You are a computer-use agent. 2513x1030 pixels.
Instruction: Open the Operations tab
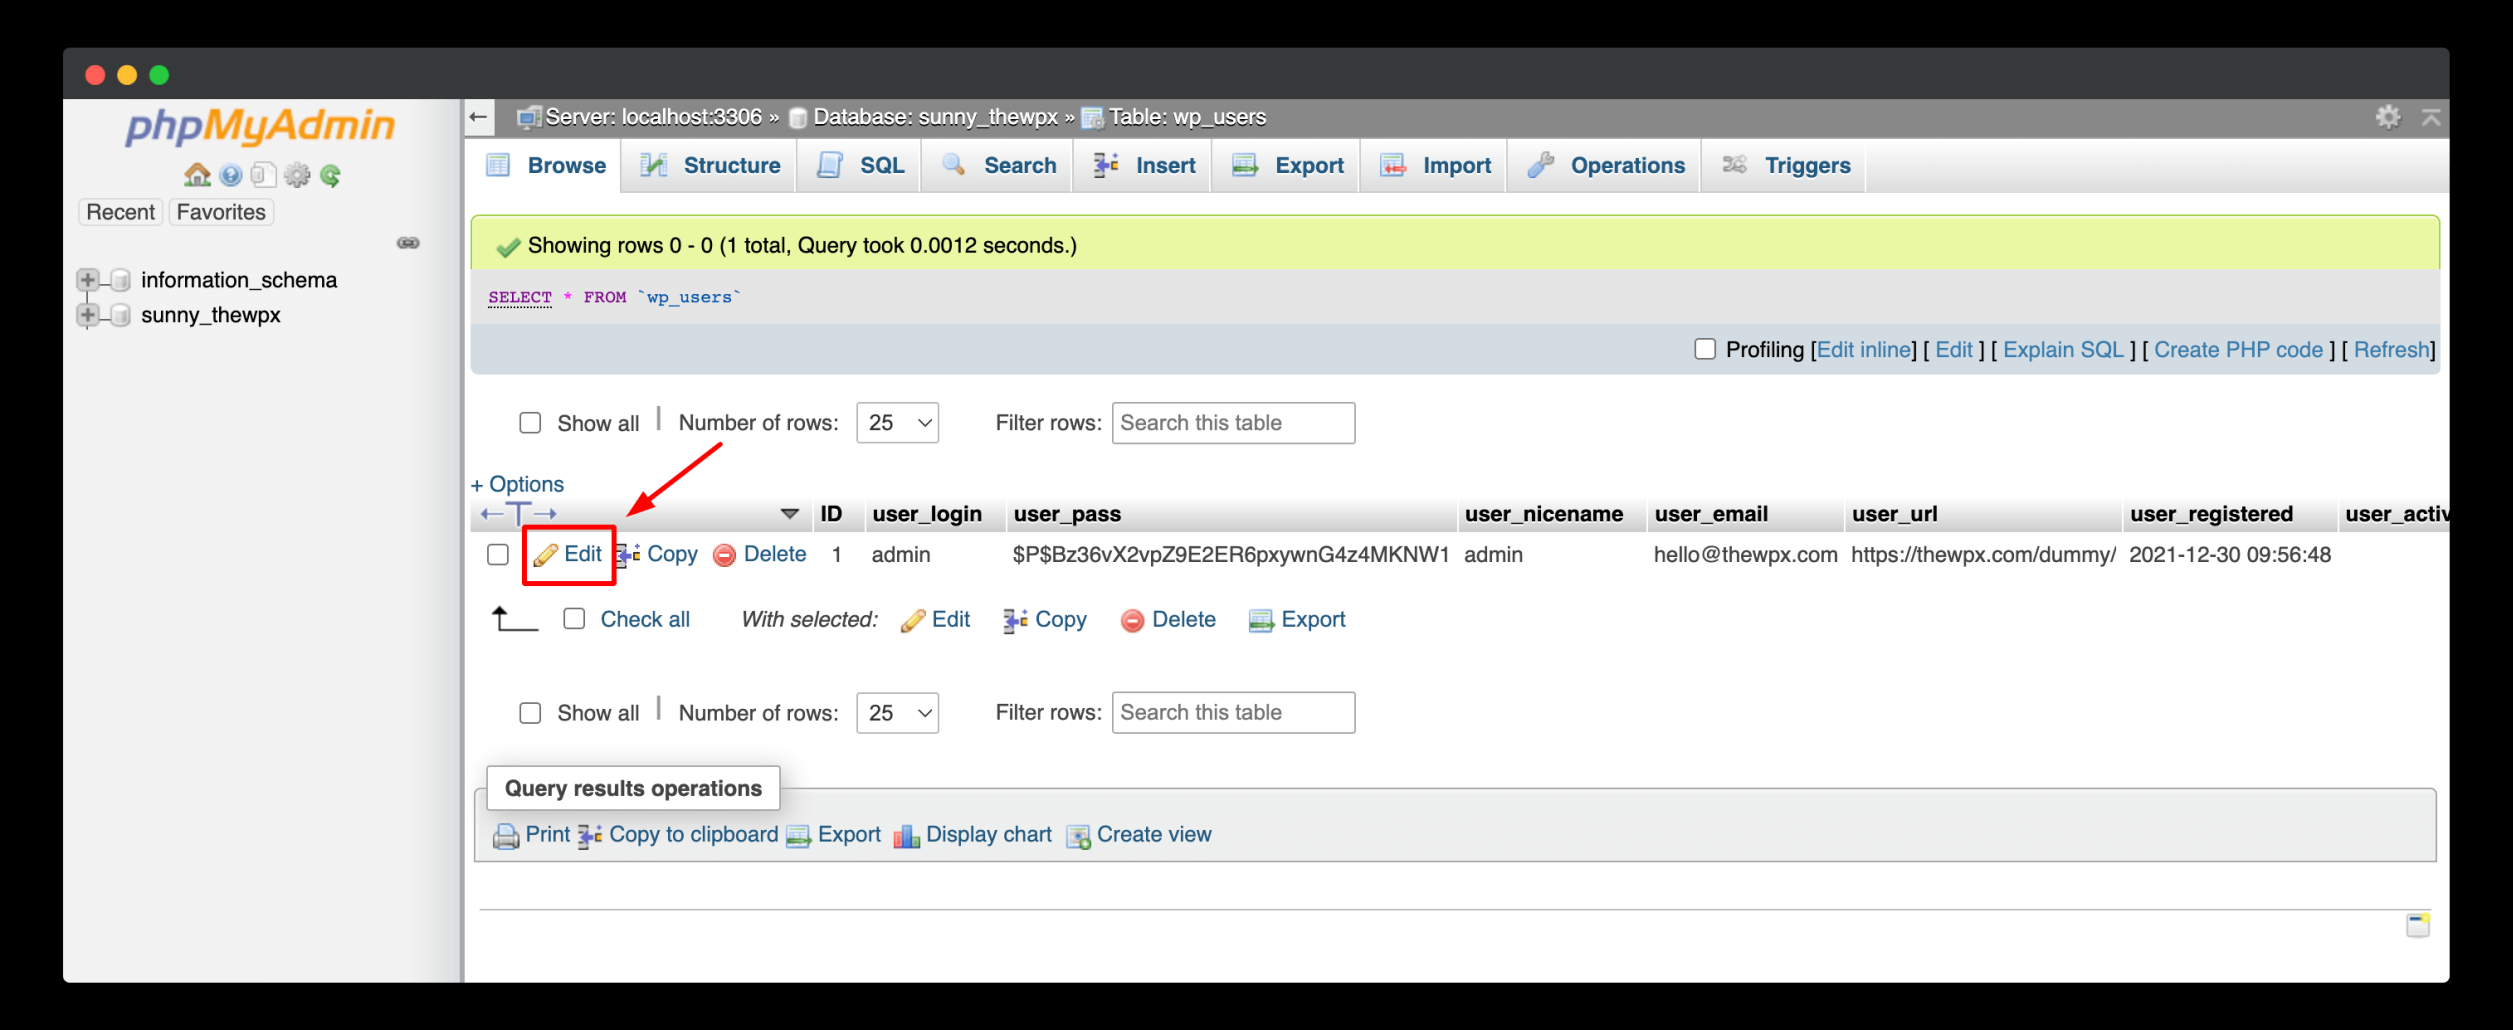click(1606, 166)
